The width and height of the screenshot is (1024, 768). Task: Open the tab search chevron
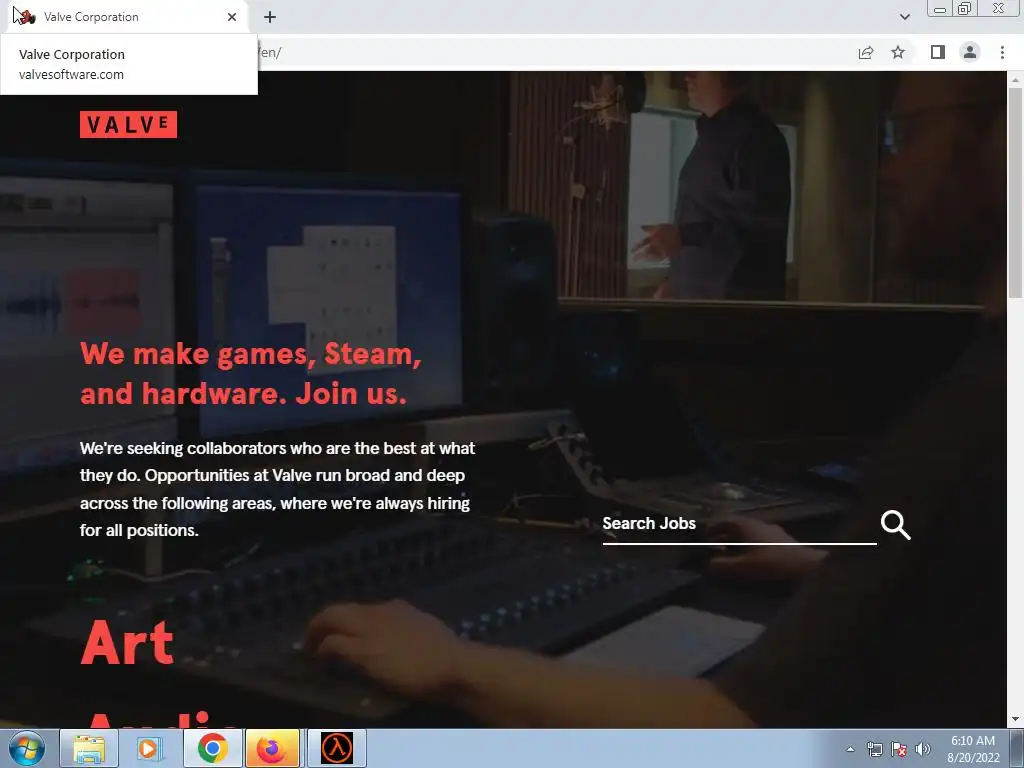(x=904, y=17)
